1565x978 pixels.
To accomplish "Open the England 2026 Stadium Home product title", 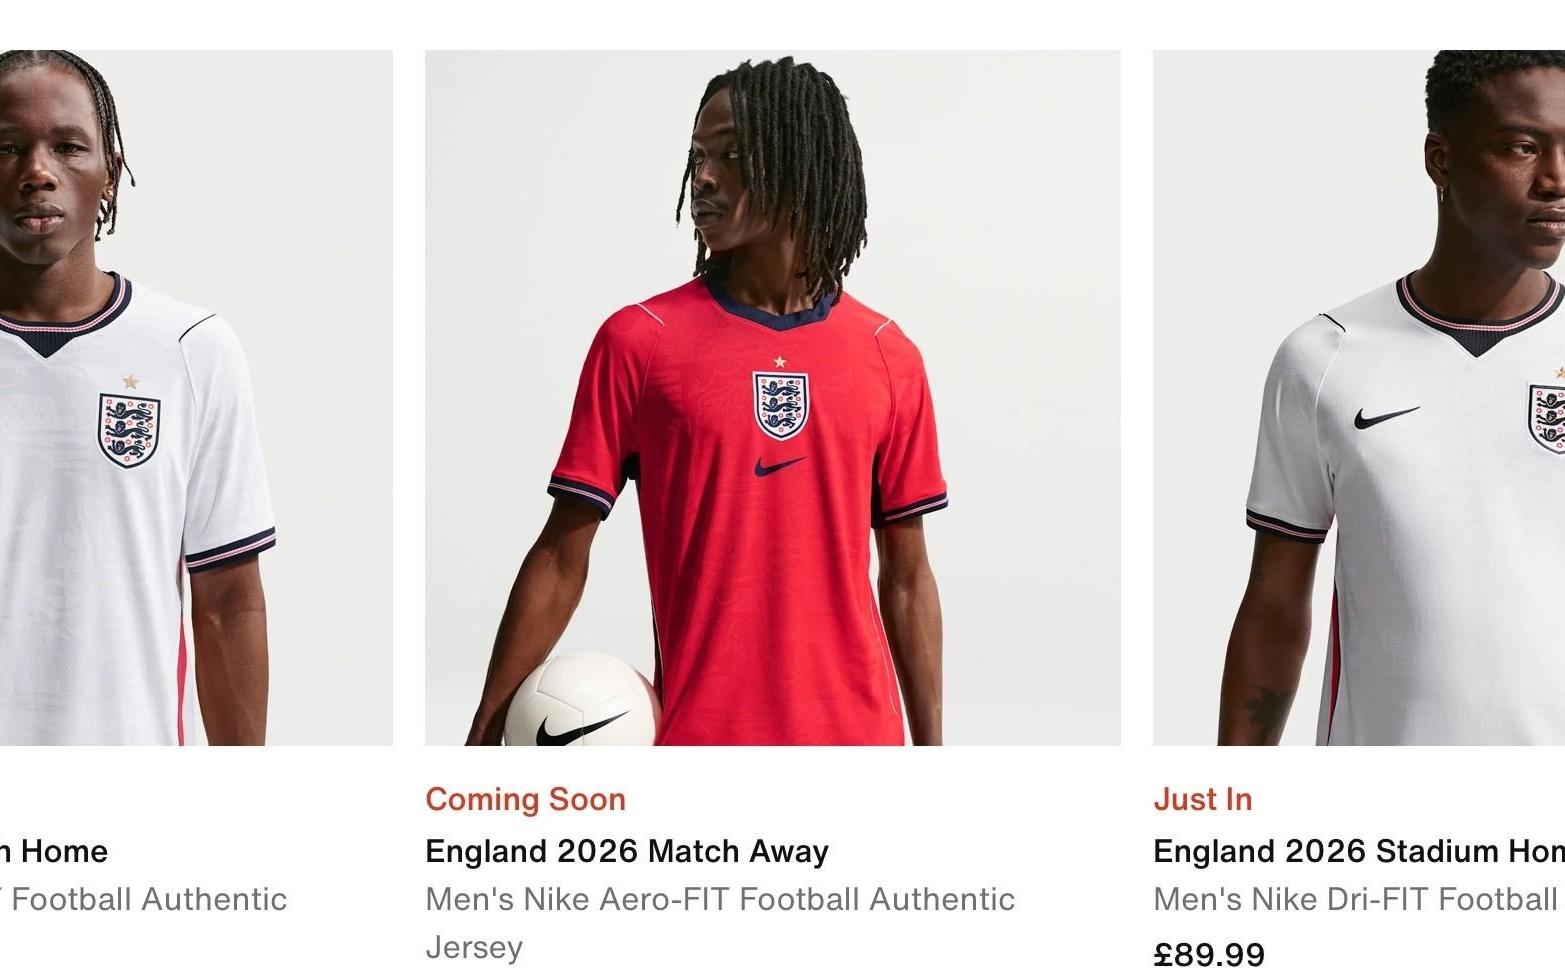I will [1358, 851].
